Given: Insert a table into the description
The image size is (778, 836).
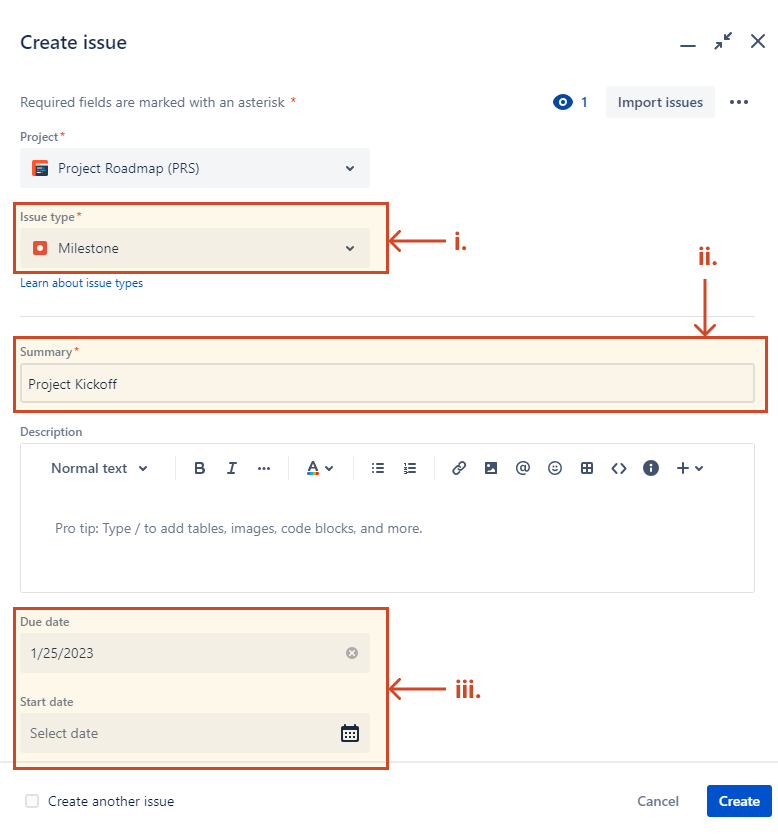Looking at the screenshot, I should click(x=587, y=468).
